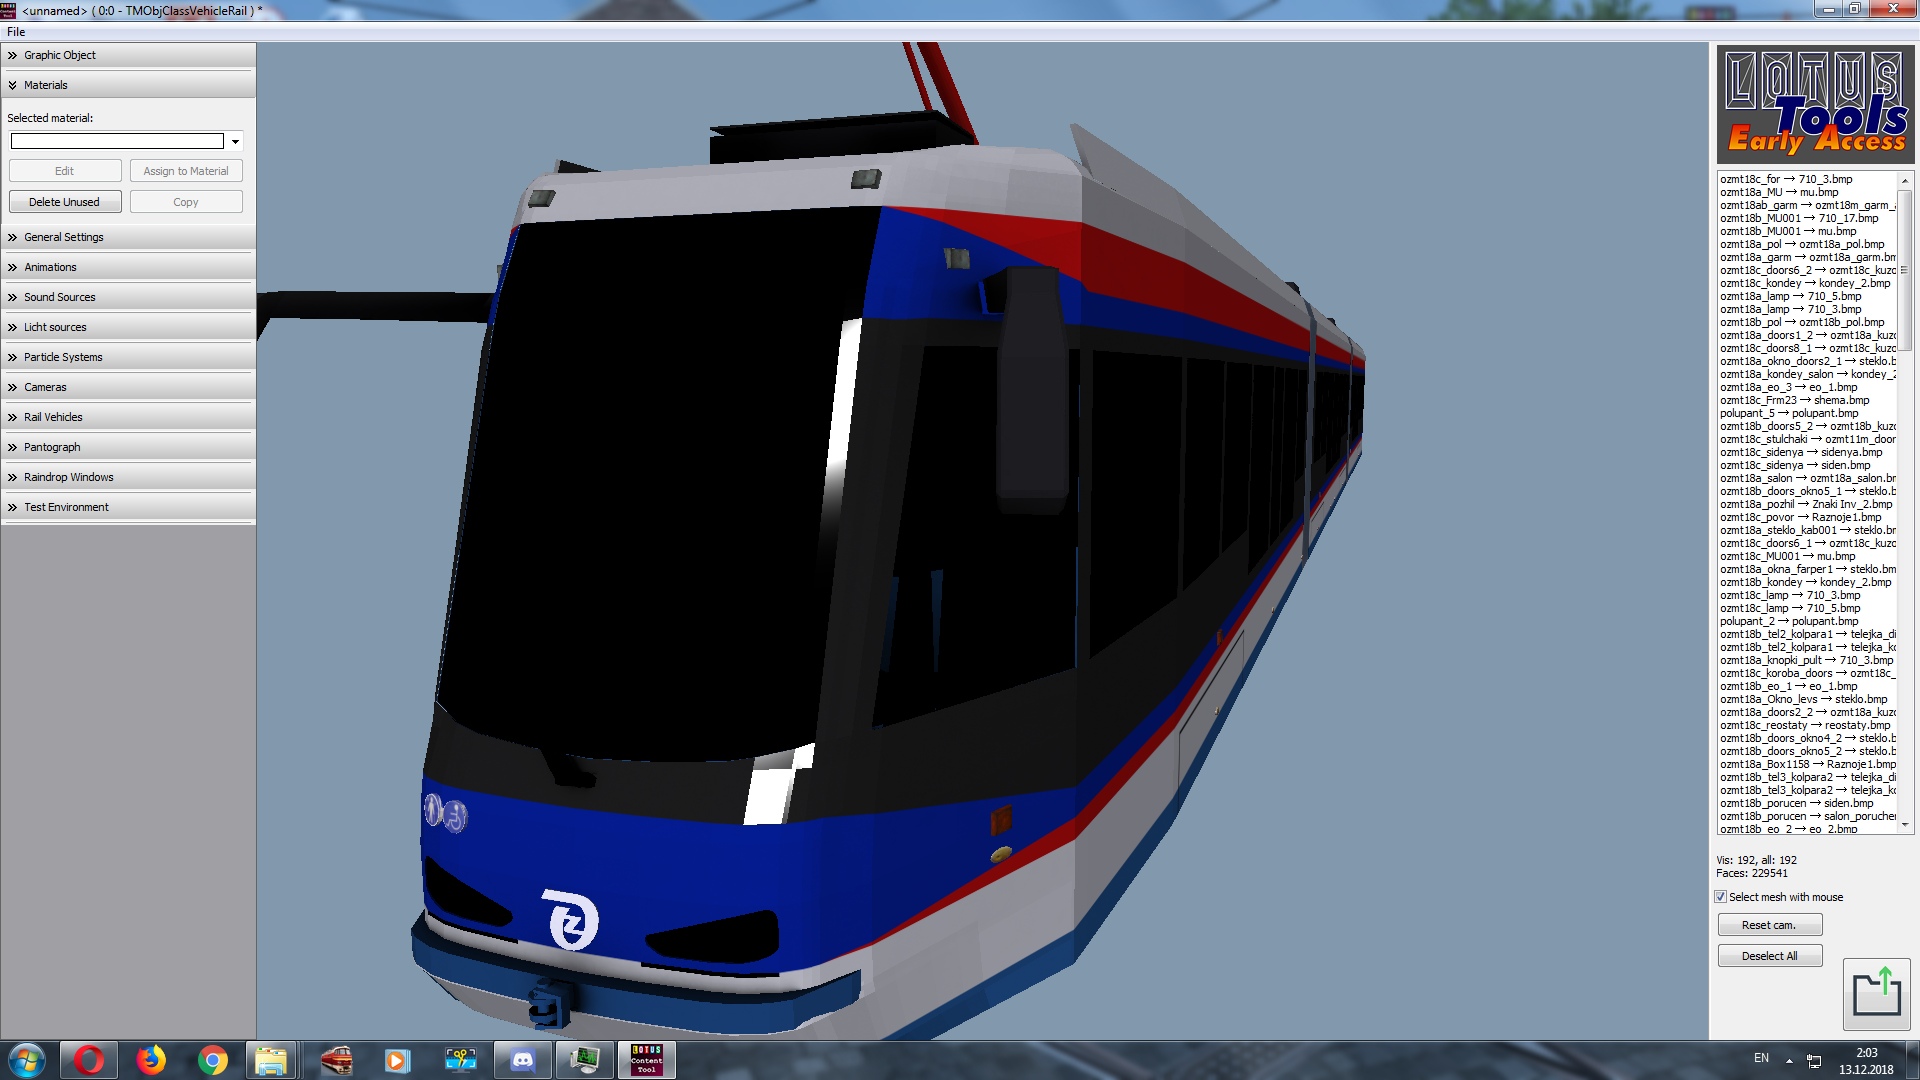Click the LOTUS Content Tool taskbar icon
This screenshot has width=1920, height=1080.
point(646,1060)
